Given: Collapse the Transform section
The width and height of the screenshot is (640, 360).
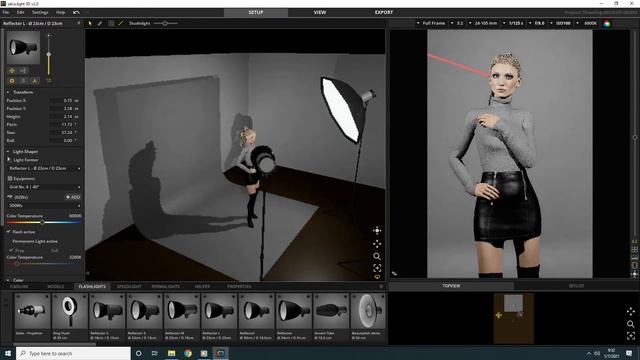Looking at the screenshot, I should pos(8,92).
